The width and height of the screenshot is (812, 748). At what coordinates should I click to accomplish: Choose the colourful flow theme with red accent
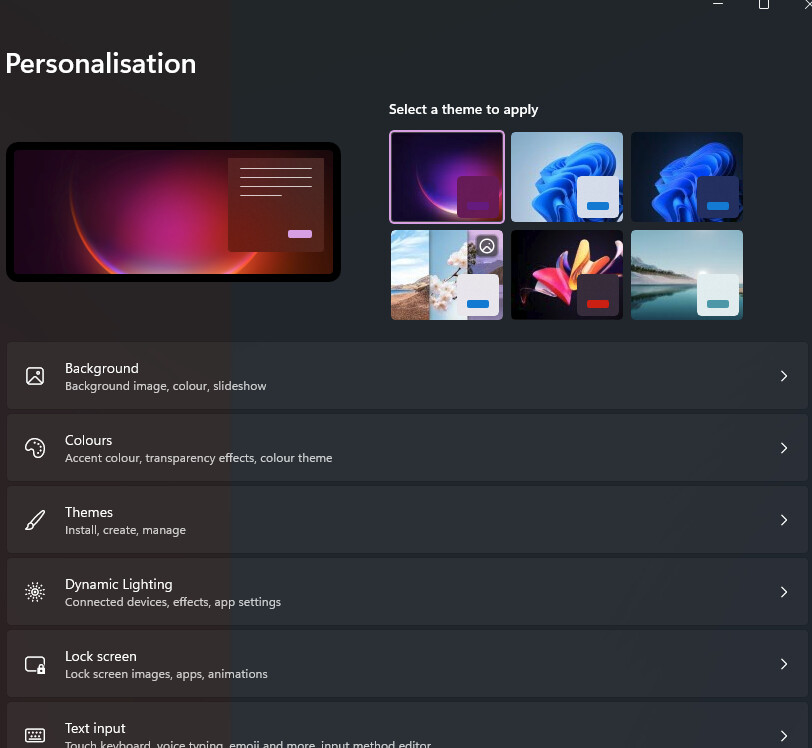click(x=566, y=274)
